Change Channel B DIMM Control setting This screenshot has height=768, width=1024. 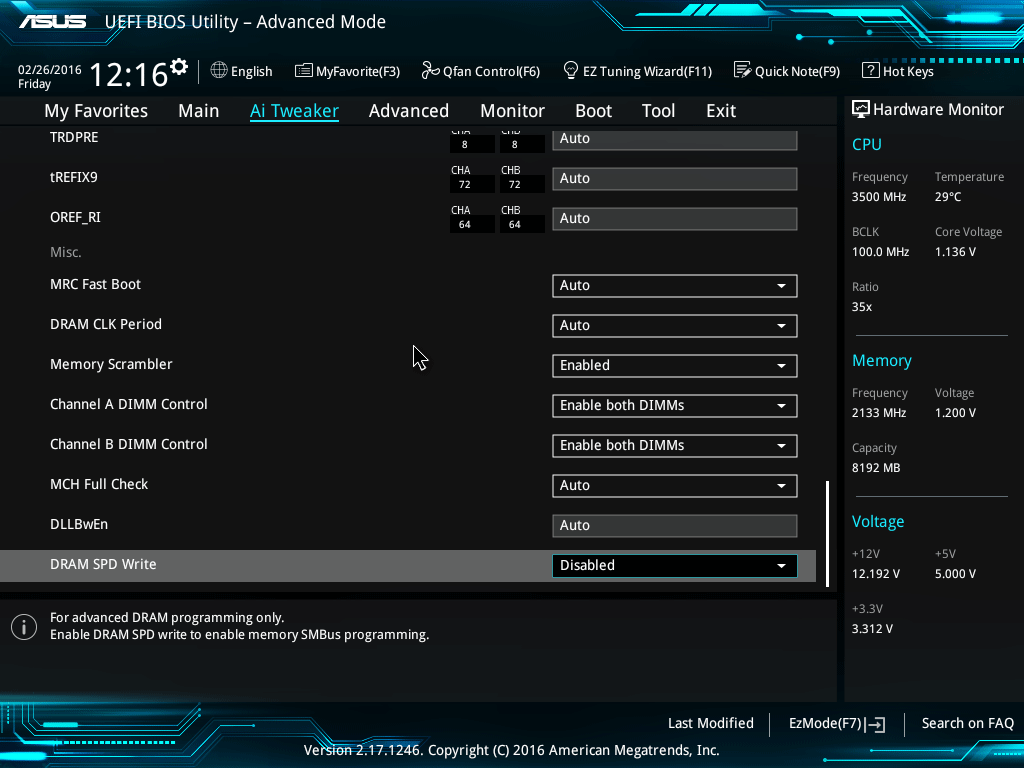click(x=674, y=446)
